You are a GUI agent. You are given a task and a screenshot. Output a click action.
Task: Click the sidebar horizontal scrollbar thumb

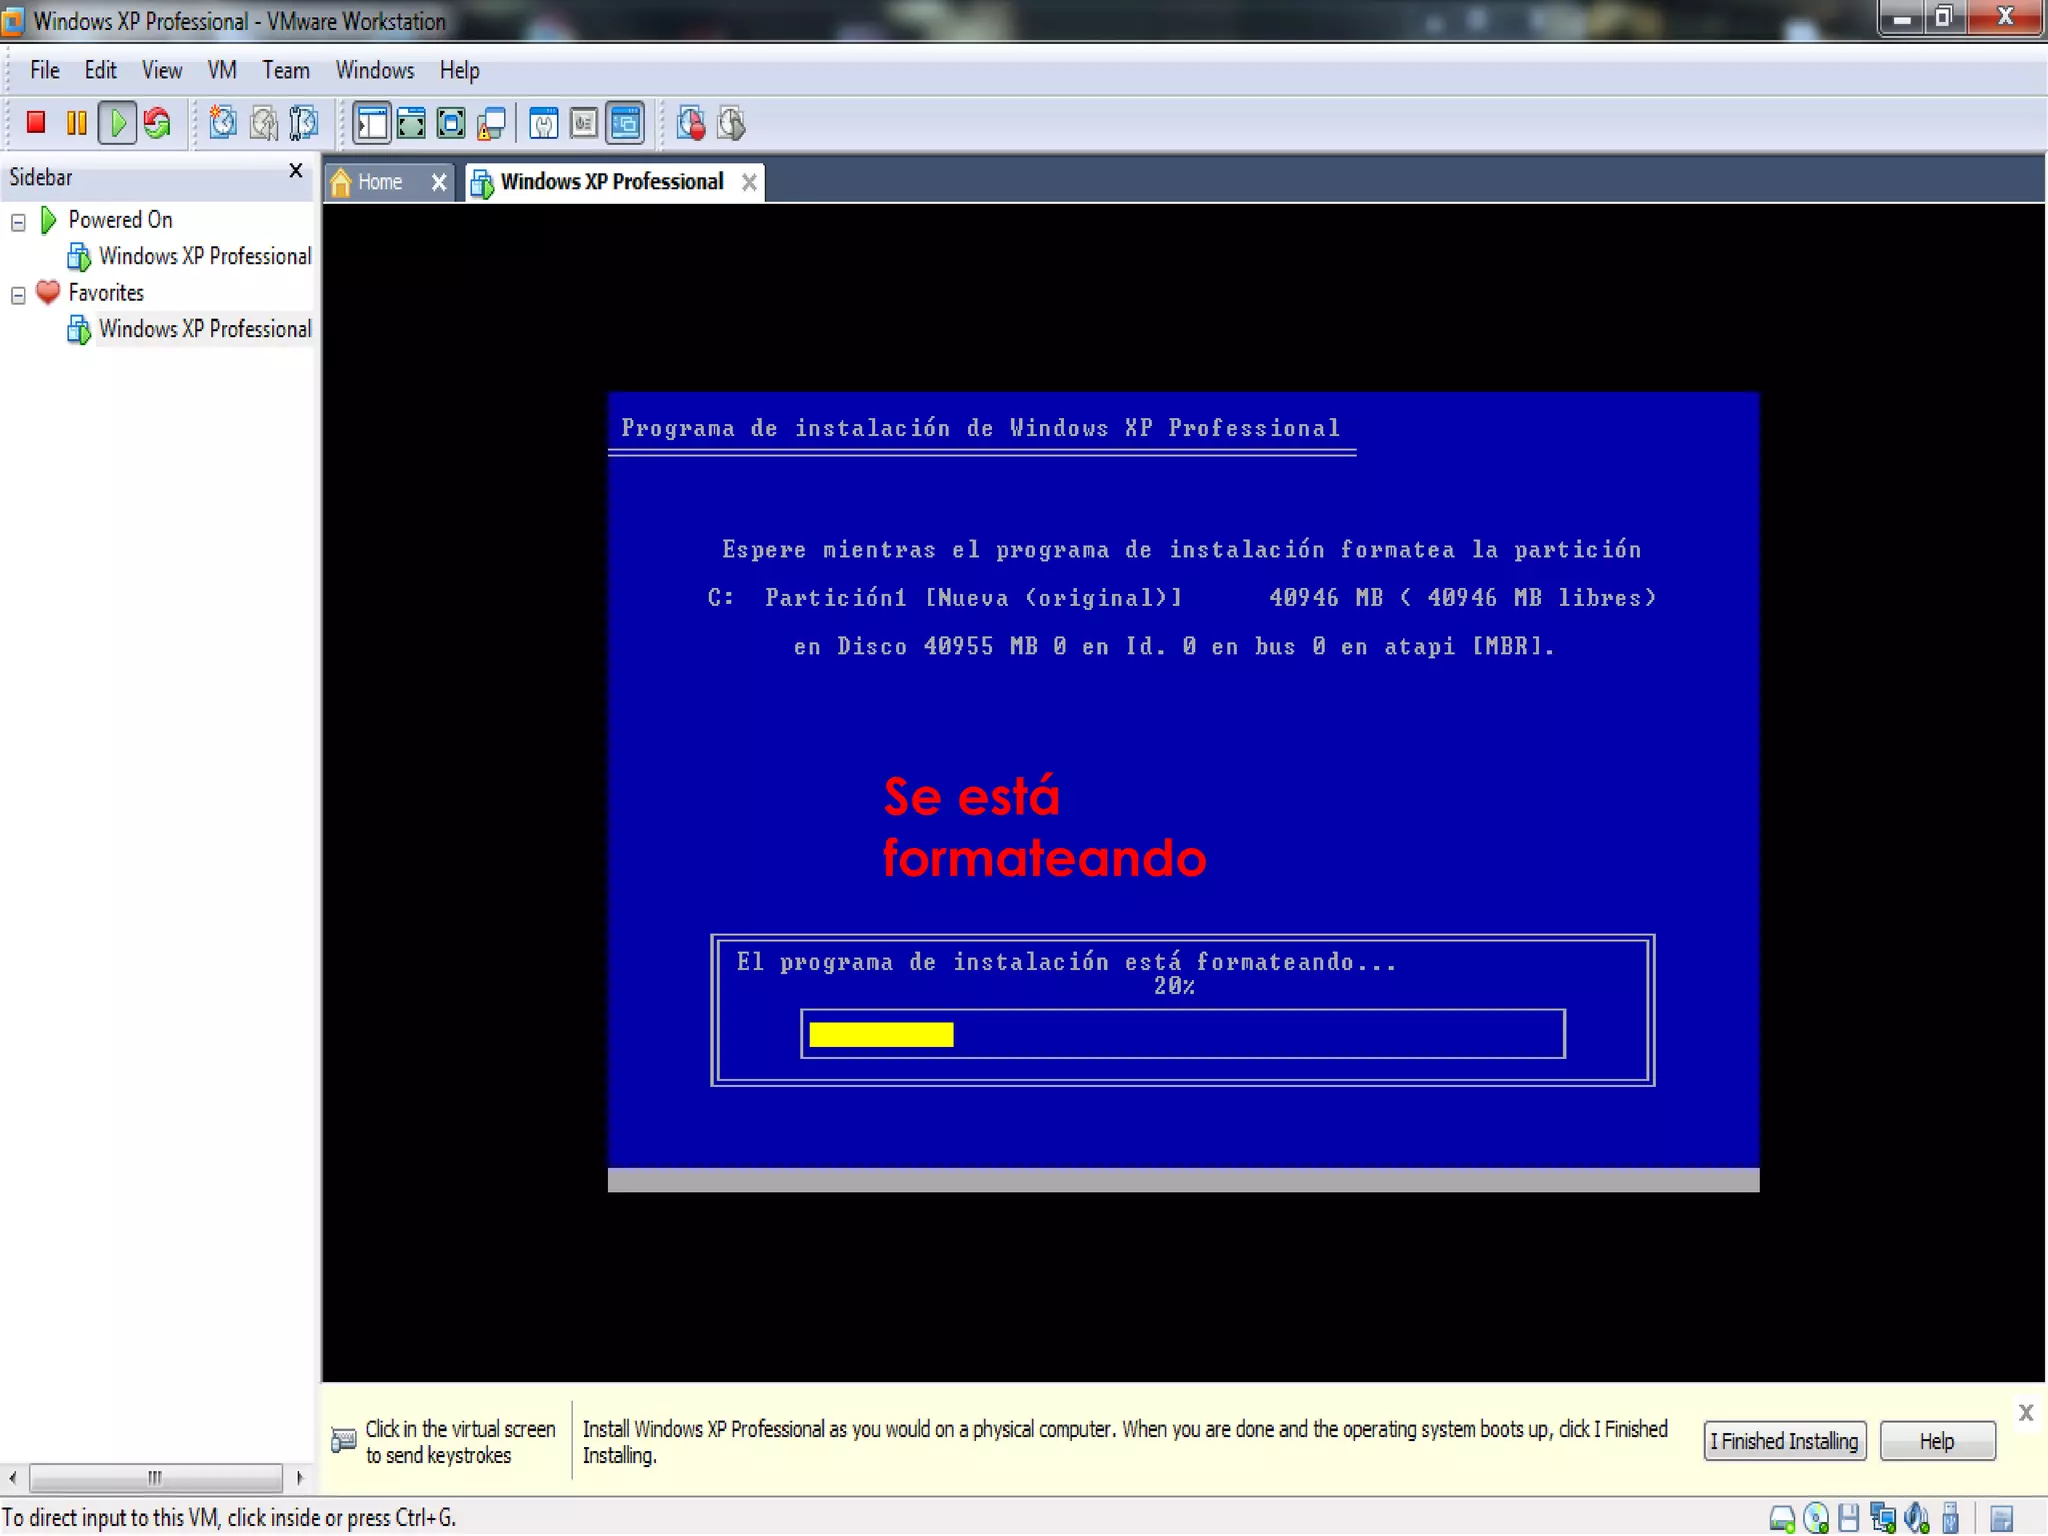pyautogui.click(x=155, y=1477)
